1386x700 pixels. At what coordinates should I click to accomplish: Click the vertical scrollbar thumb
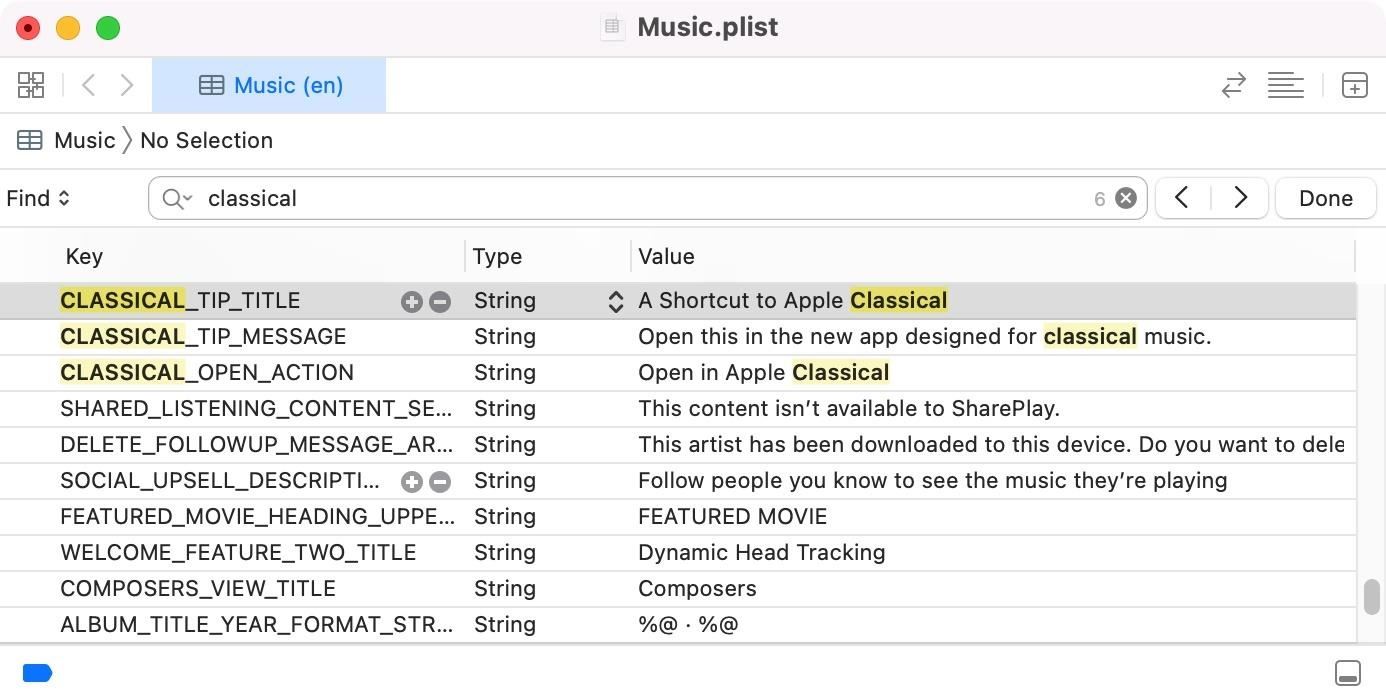tap(1372, 597)
